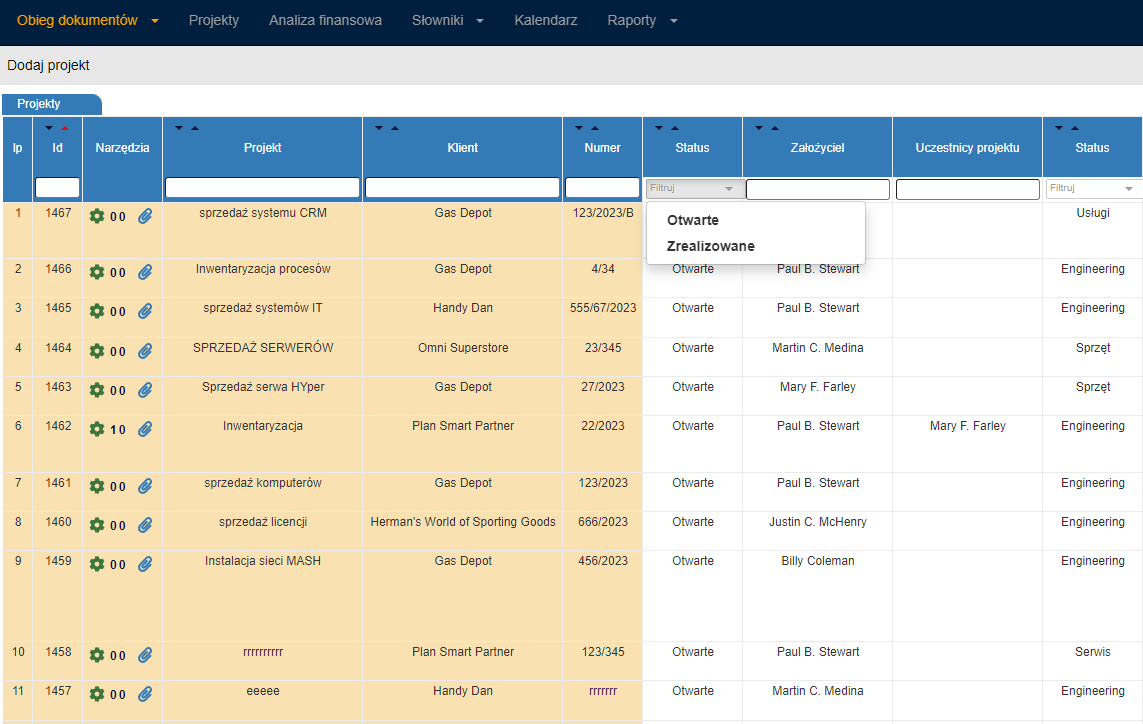
Task: Select the Projekty tab
Action: 39,104
